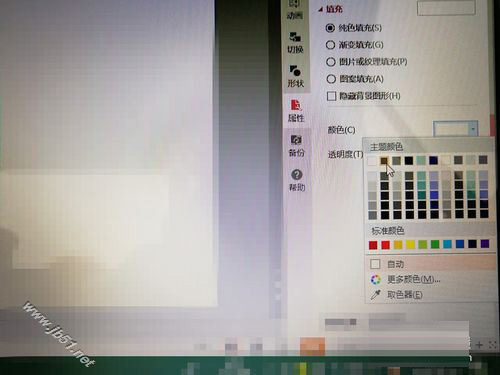Image resolution: width=500 pixels, height=375 pixels.
Task: Pick the highlighted dark brown theme swatch under cursor
Action: click(384, 161)
